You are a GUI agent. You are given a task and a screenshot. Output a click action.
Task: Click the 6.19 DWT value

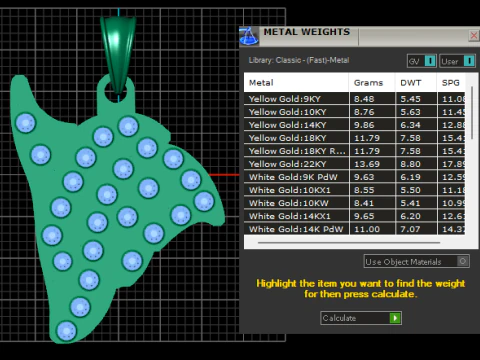coord(410,177)
